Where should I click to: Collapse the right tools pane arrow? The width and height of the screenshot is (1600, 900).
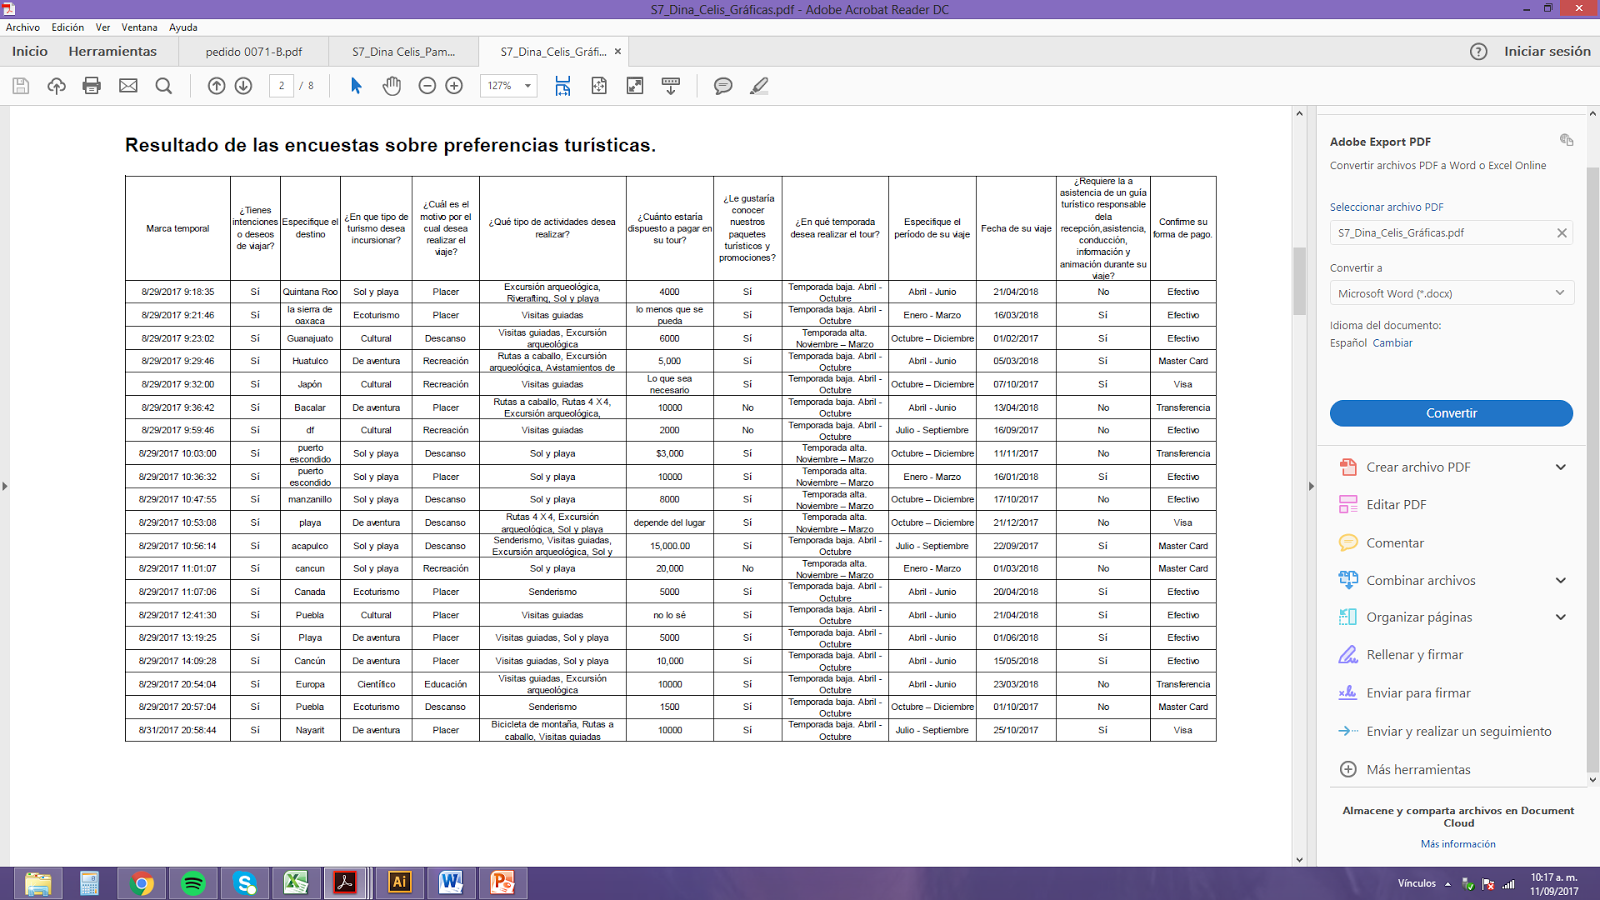(1311, 486)
